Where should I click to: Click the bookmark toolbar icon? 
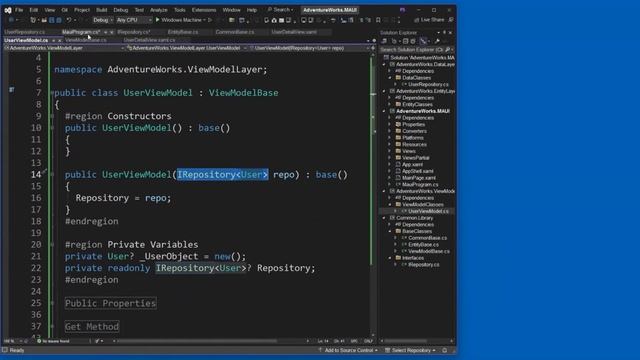378,20
